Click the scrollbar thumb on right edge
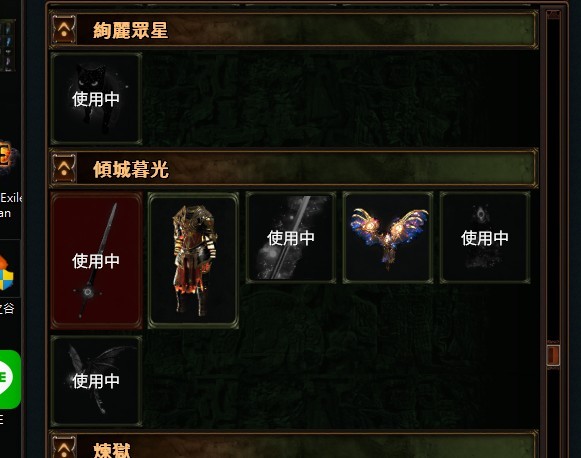 pos(553,355)
